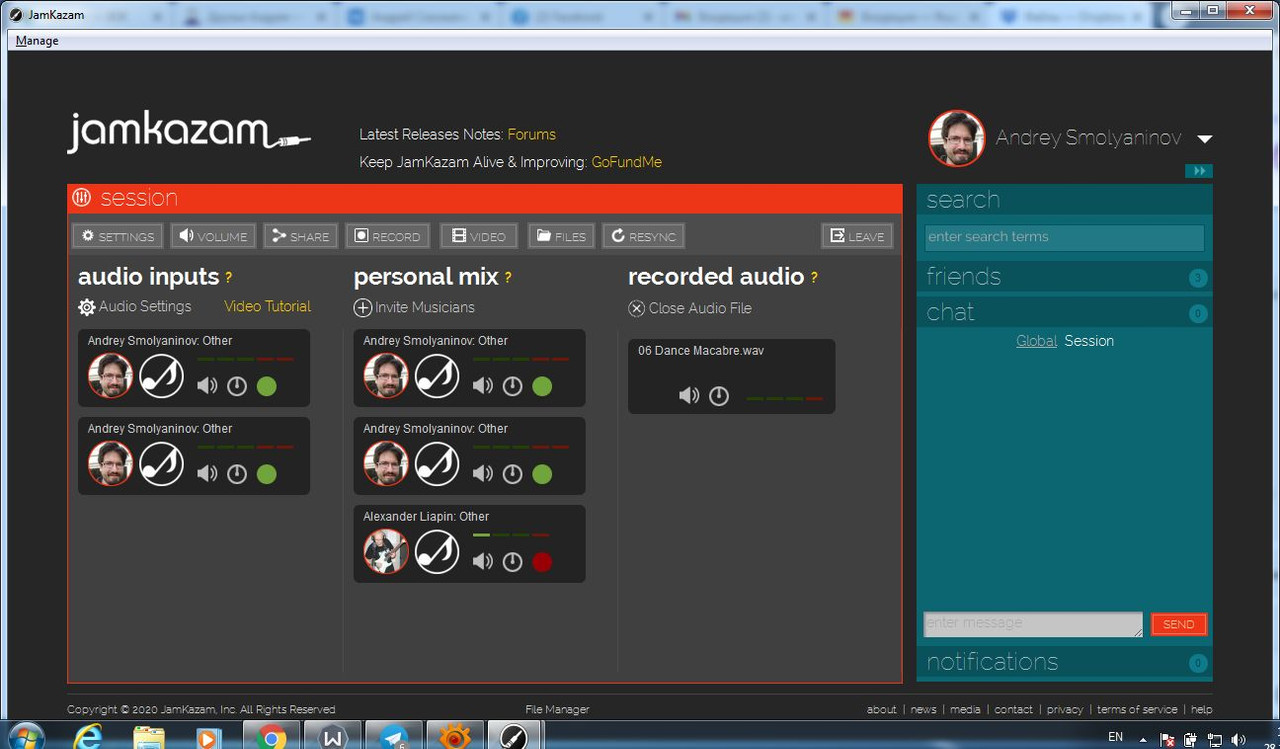
Task: Click instrument note icon on lower audio inputs track
Action: (x=161, y=464)
